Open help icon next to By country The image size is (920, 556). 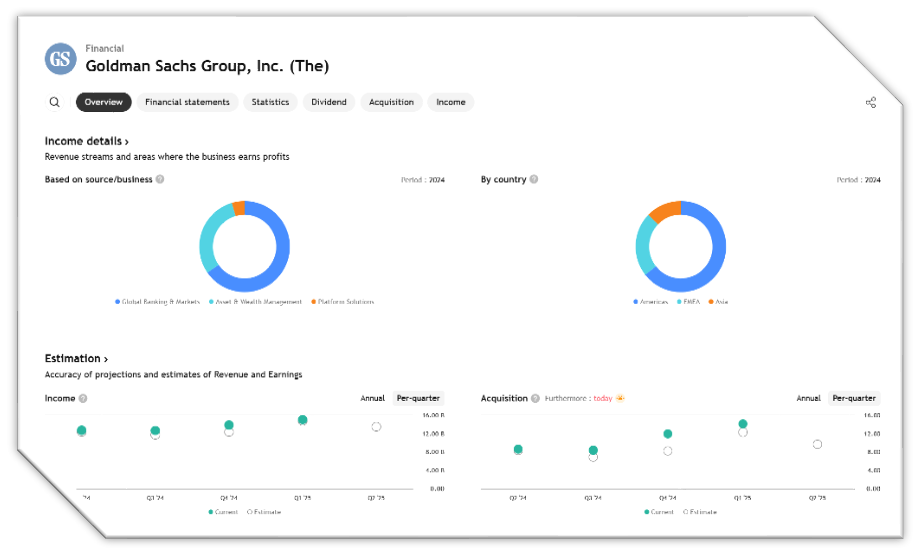tap(534, 179)
